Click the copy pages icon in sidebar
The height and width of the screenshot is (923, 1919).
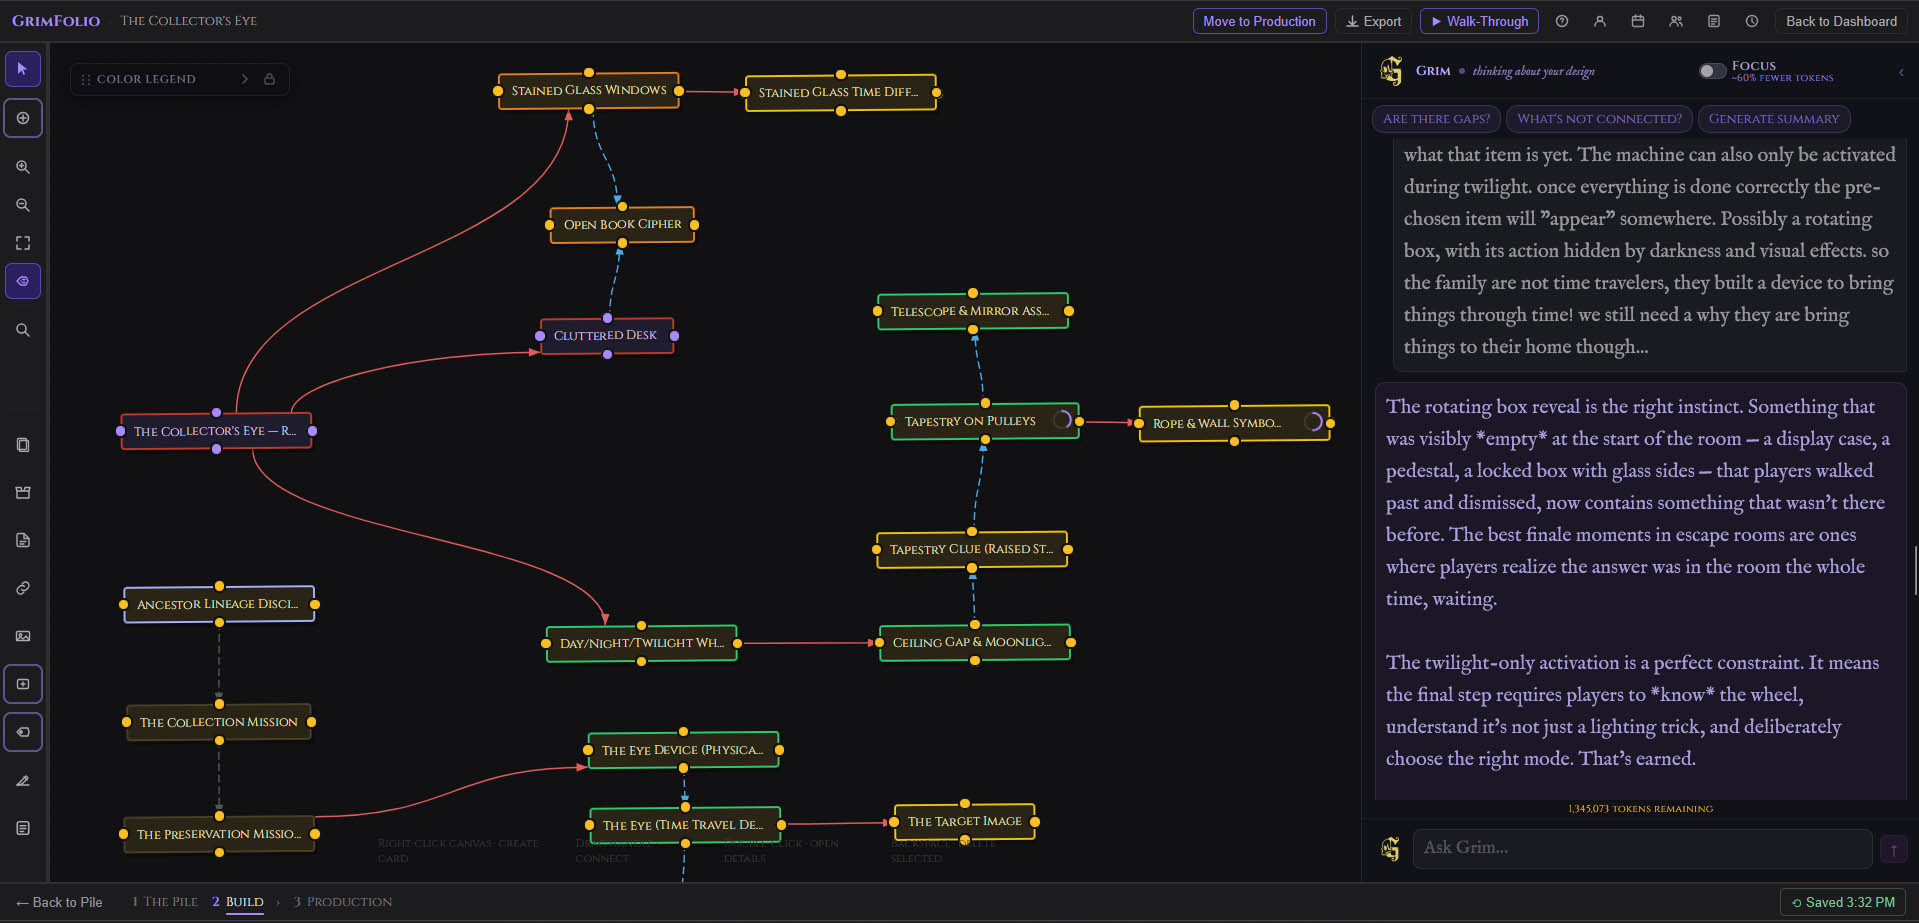[23, 445]
